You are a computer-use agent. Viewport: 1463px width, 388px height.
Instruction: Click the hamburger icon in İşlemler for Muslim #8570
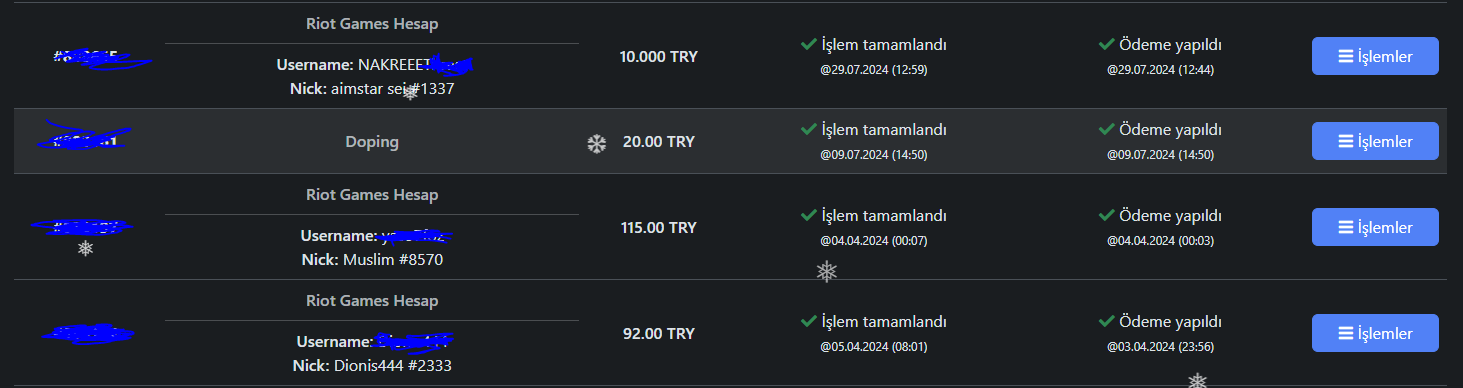click(1346, 227)
